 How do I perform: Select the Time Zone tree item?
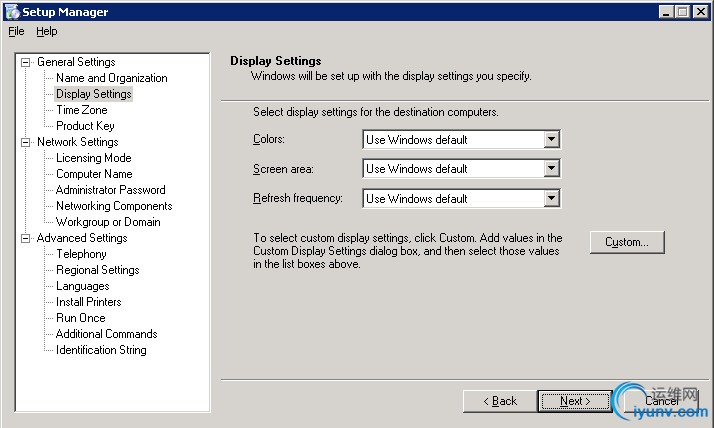[x=81, y=110]
